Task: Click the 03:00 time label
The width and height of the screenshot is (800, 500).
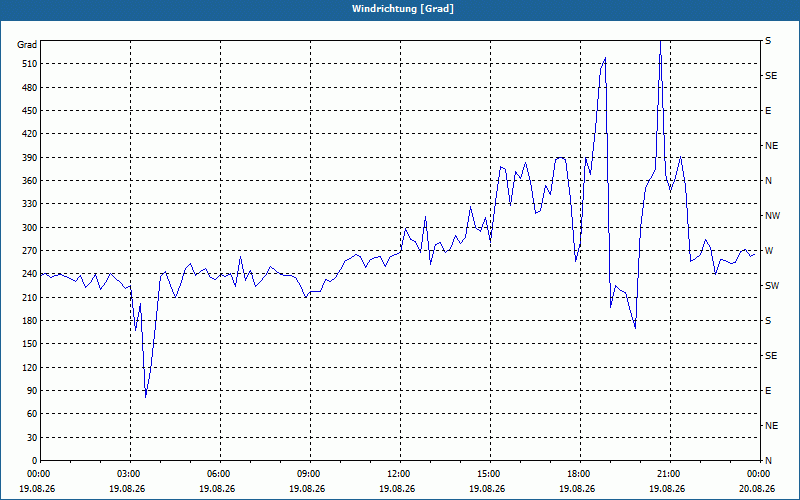Action: tap(131, 474)
